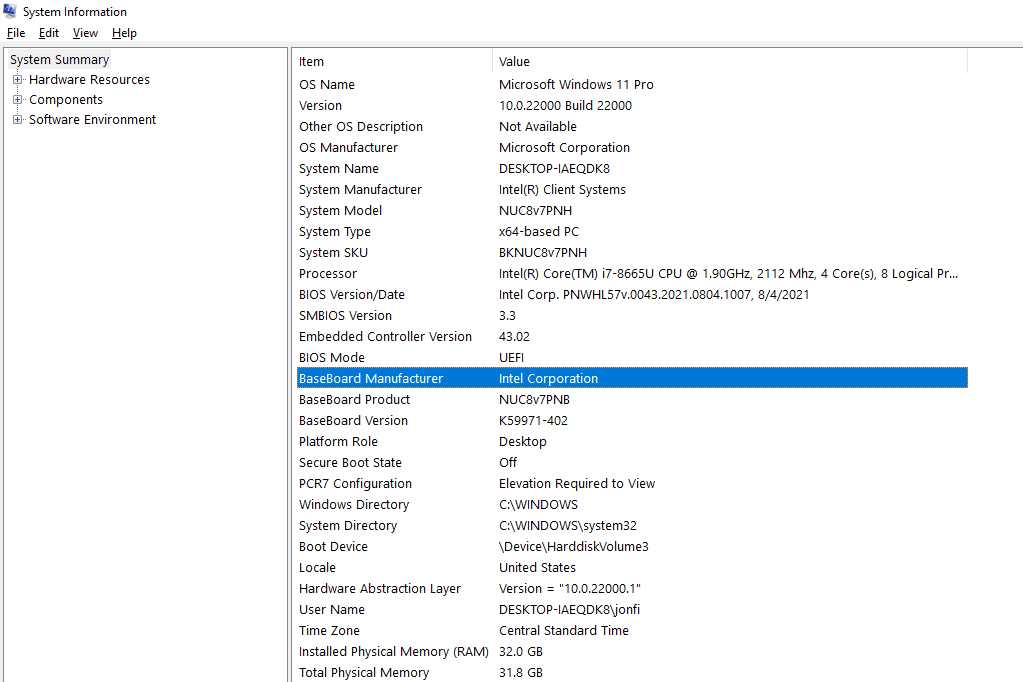Select the SMBIOS Version row

pyautogui.click(x=632, y=316)
